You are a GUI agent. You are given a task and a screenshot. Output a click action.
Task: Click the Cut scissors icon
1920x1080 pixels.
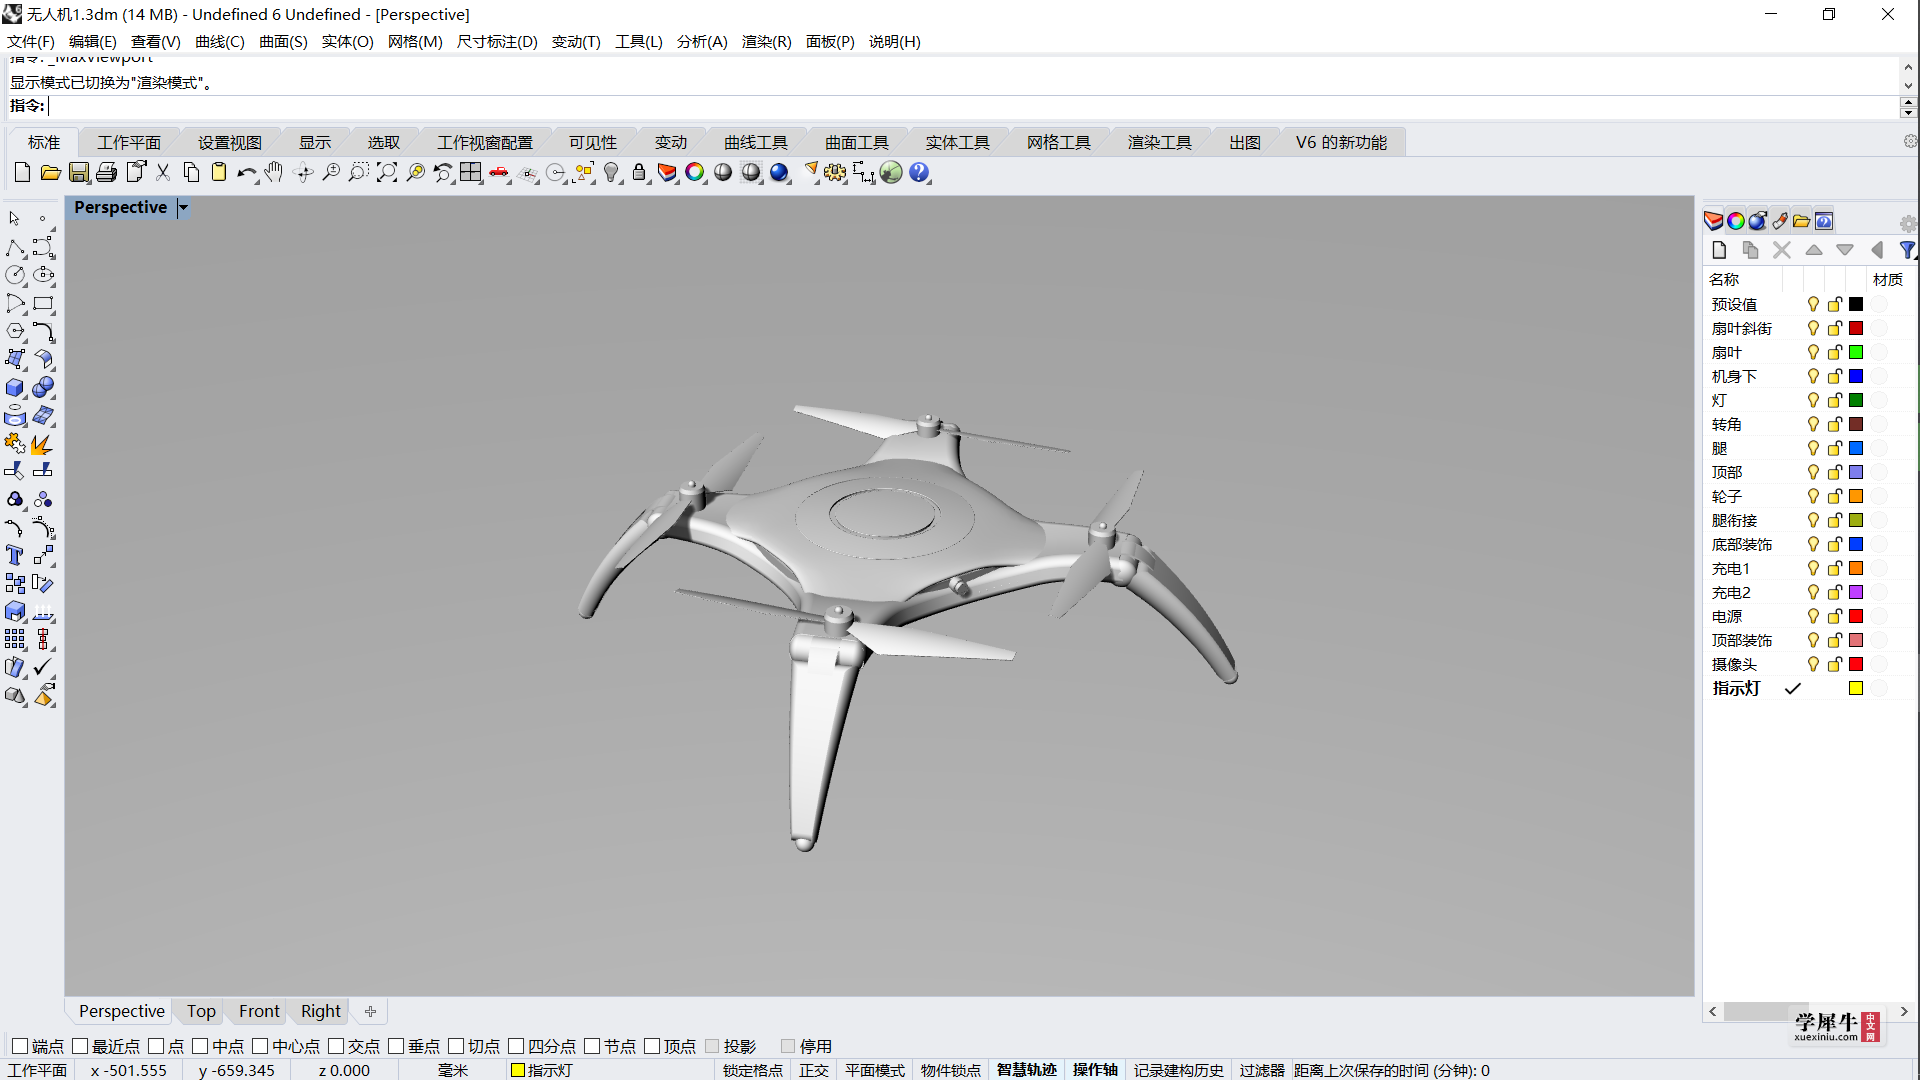(x=163, y=173)
